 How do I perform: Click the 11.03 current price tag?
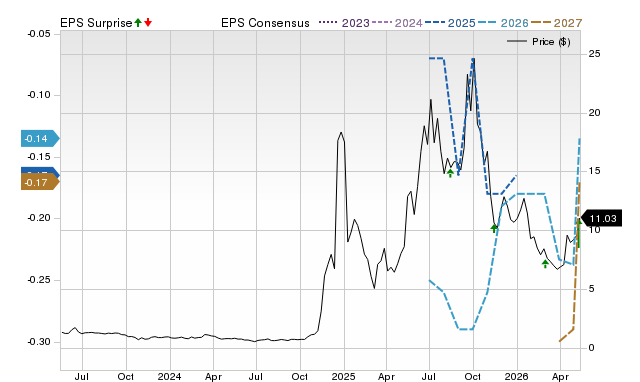pos(601,218)
